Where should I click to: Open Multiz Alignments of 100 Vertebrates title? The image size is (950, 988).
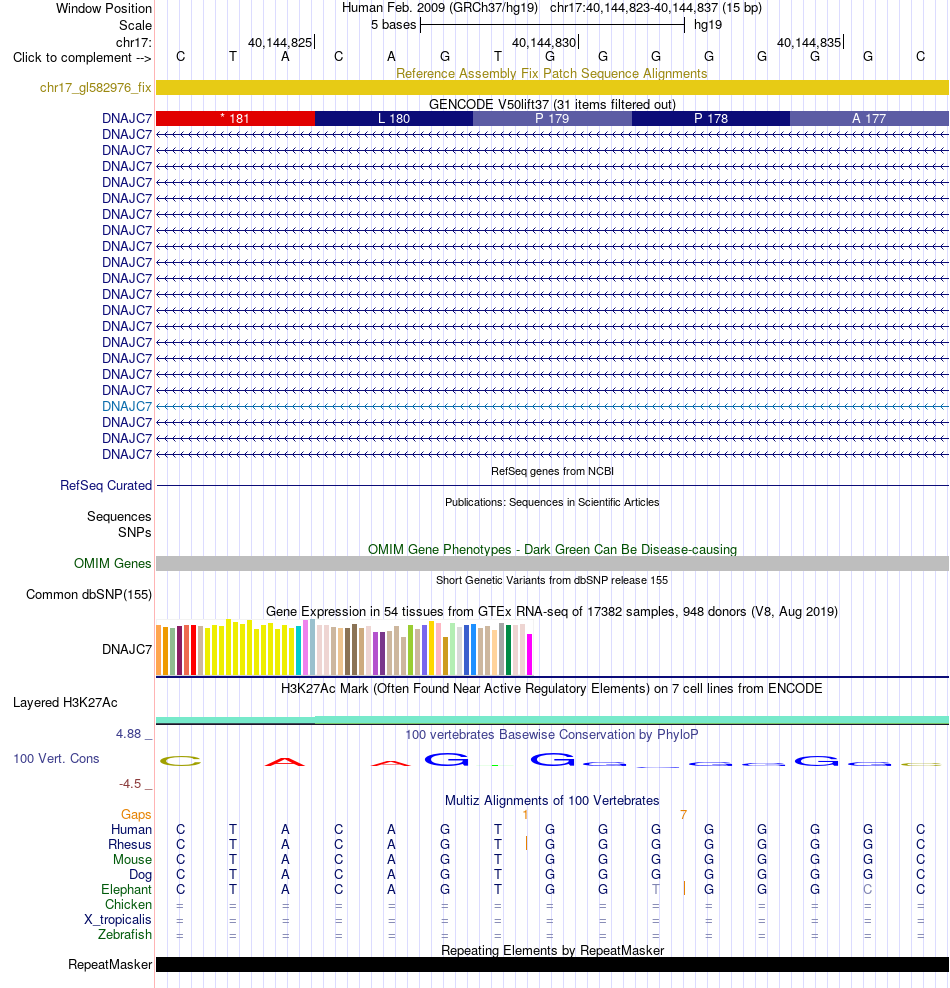[552, 801]
